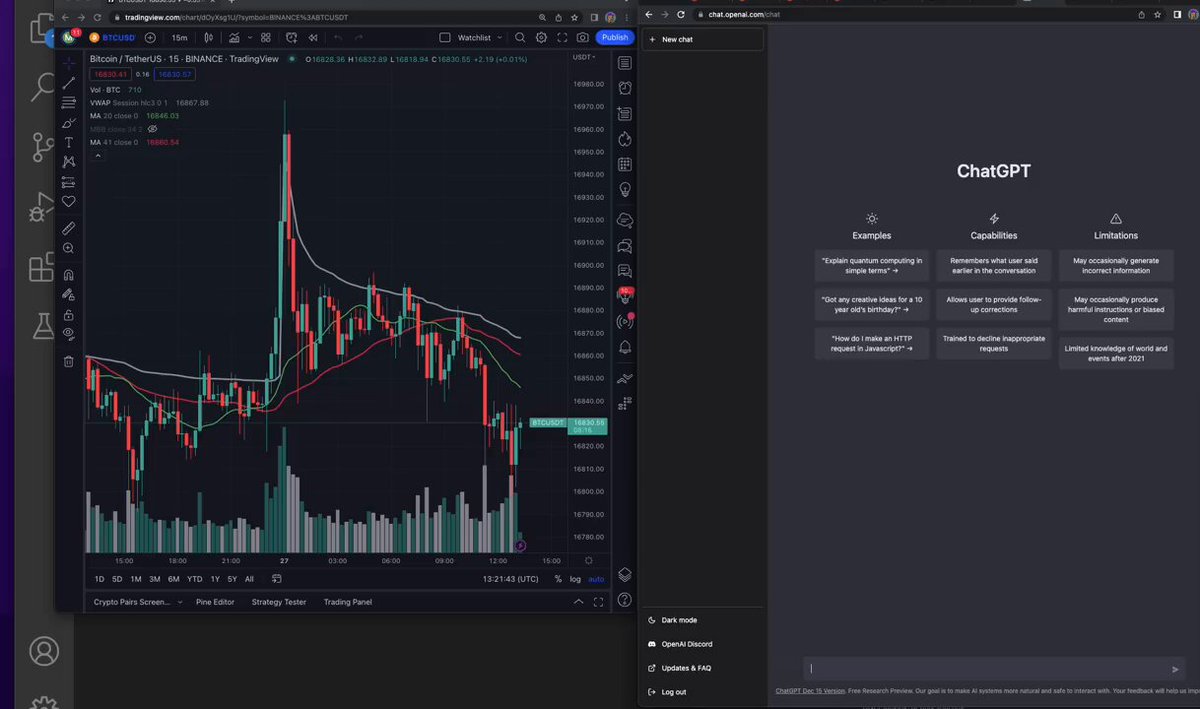Click the heart favorites icon in drawing toolbar
Viewport: 1200px width, 709px height.
tap(69, 202)
